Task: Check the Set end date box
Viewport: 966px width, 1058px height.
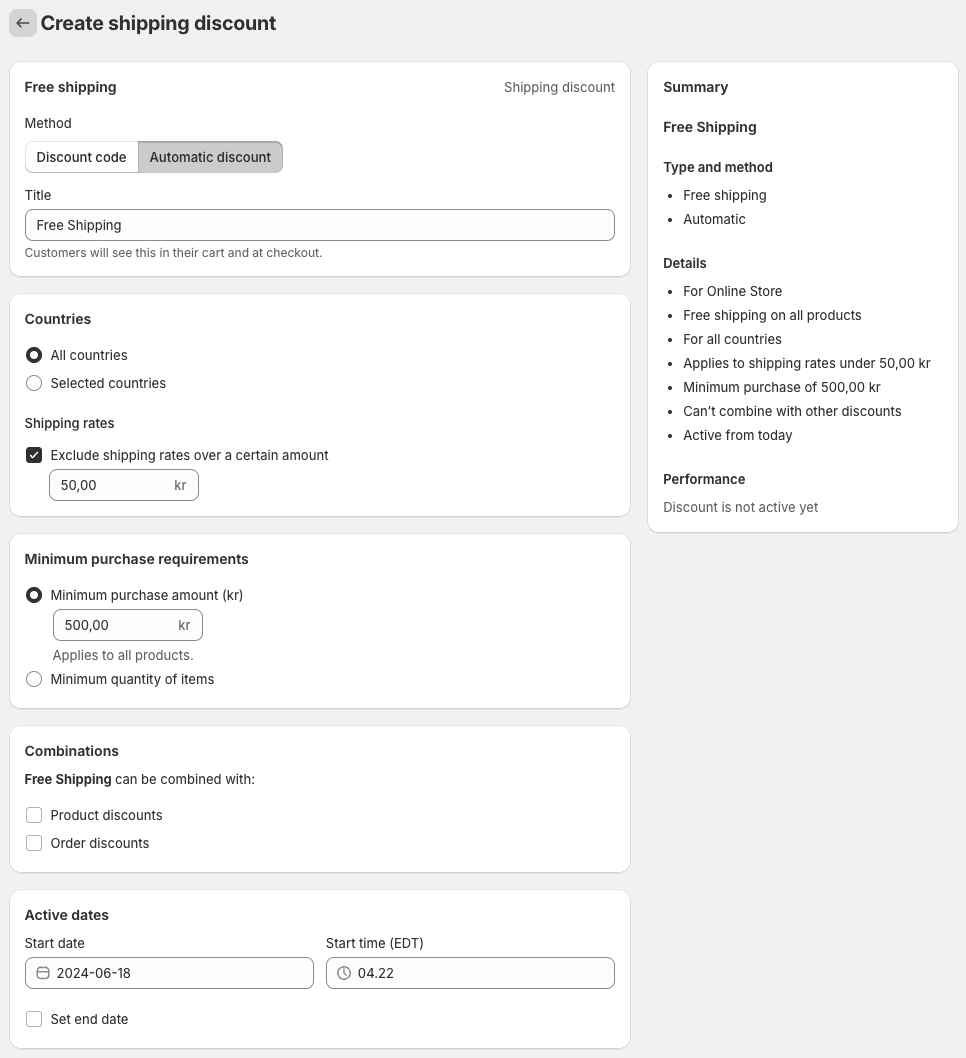Action: tap(34, 1019)
